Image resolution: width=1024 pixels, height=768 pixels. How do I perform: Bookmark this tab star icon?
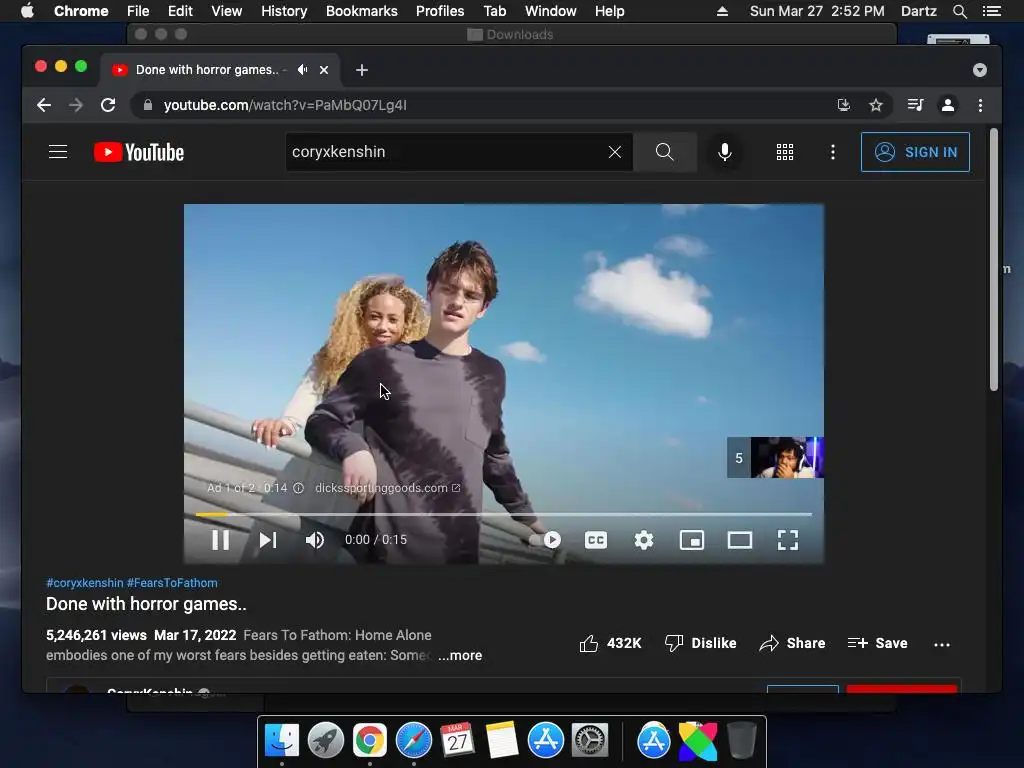pyautogui.click(x=876, y=105)
